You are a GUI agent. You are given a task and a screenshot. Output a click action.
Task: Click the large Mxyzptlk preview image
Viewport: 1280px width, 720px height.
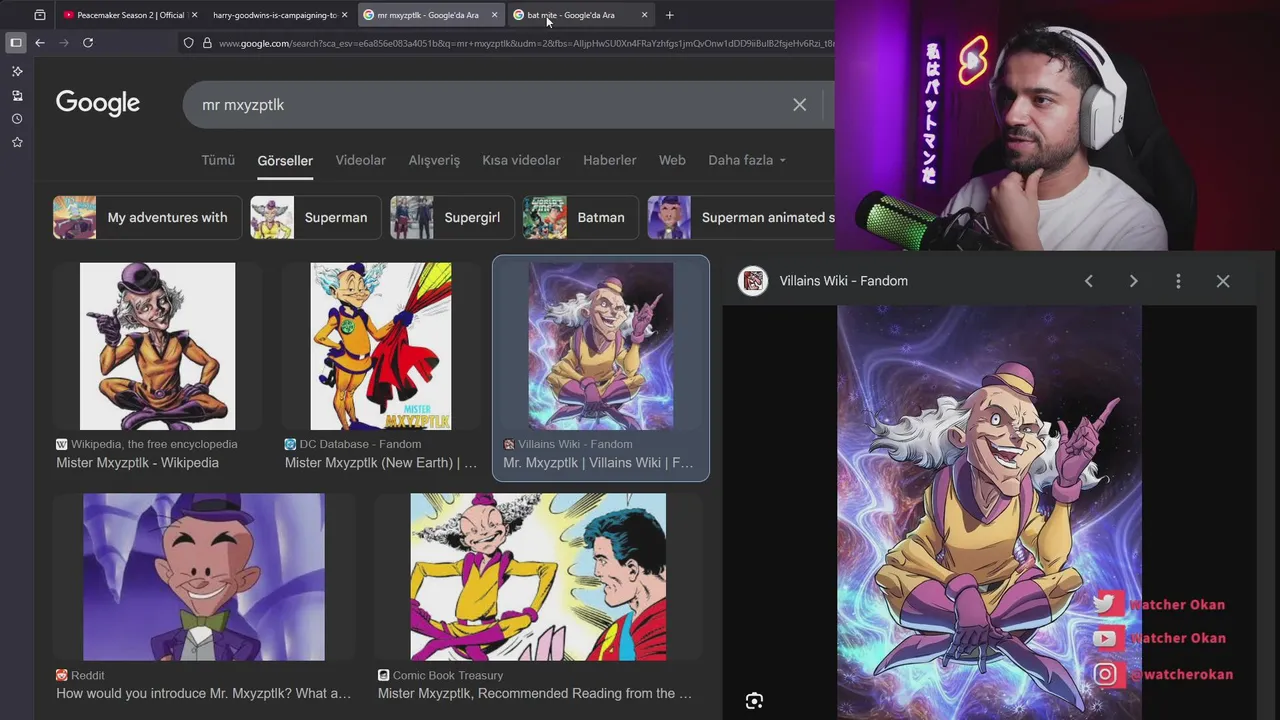[x=989, y=512]
